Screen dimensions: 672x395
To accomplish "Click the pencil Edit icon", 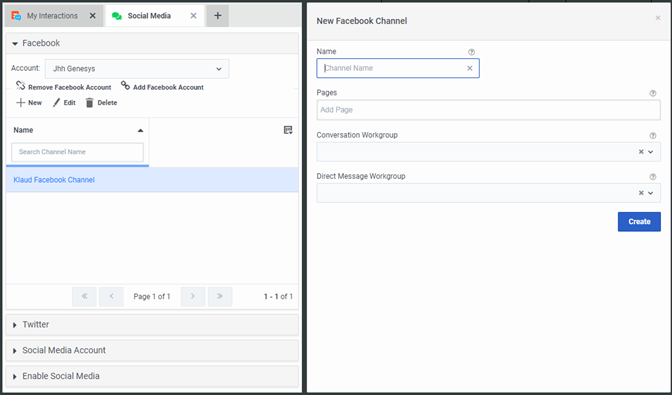I will point(57,103).
